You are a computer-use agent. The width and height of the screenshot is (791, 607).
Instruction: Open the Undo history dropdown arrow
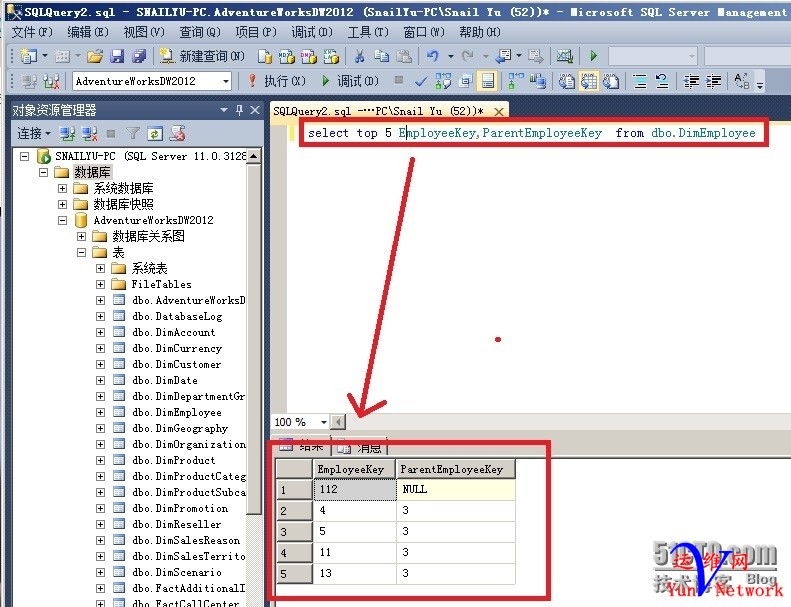tap(450, 56)
